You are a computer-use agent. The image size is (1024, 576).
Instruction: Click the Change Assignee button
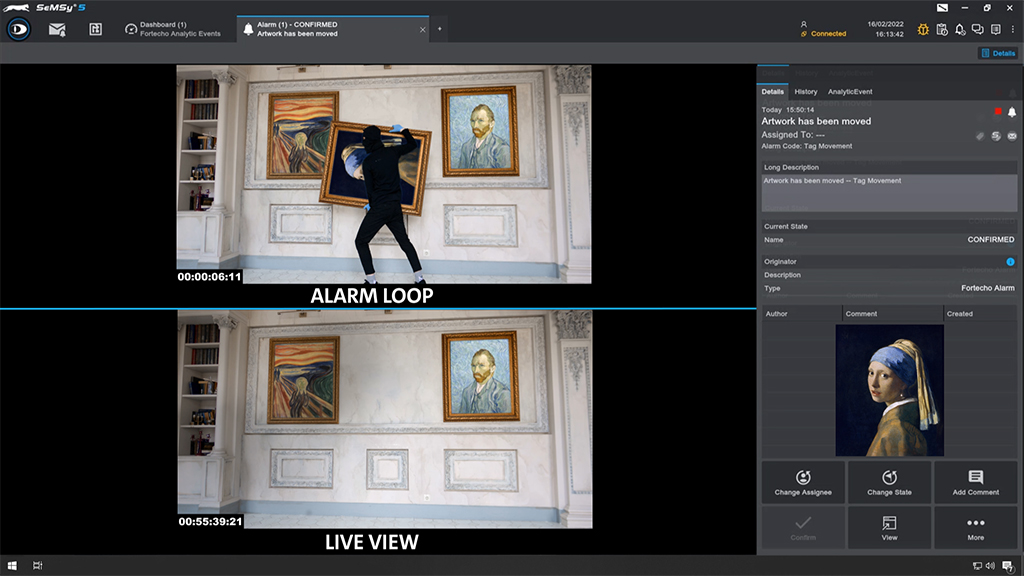803,482
